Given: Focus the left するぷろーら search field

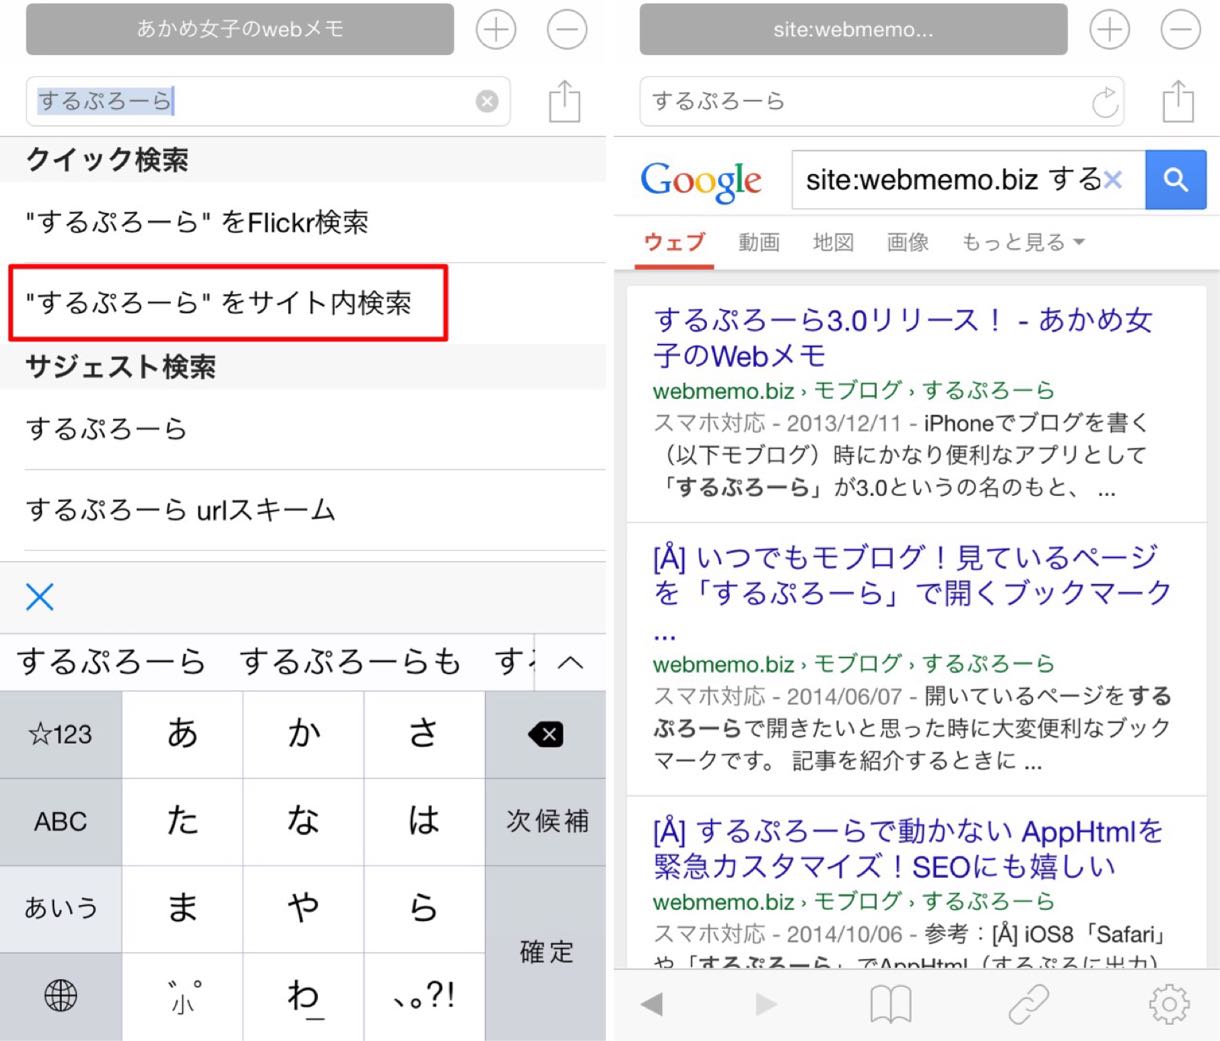Looking at the screenshot, I should point(268,101).
